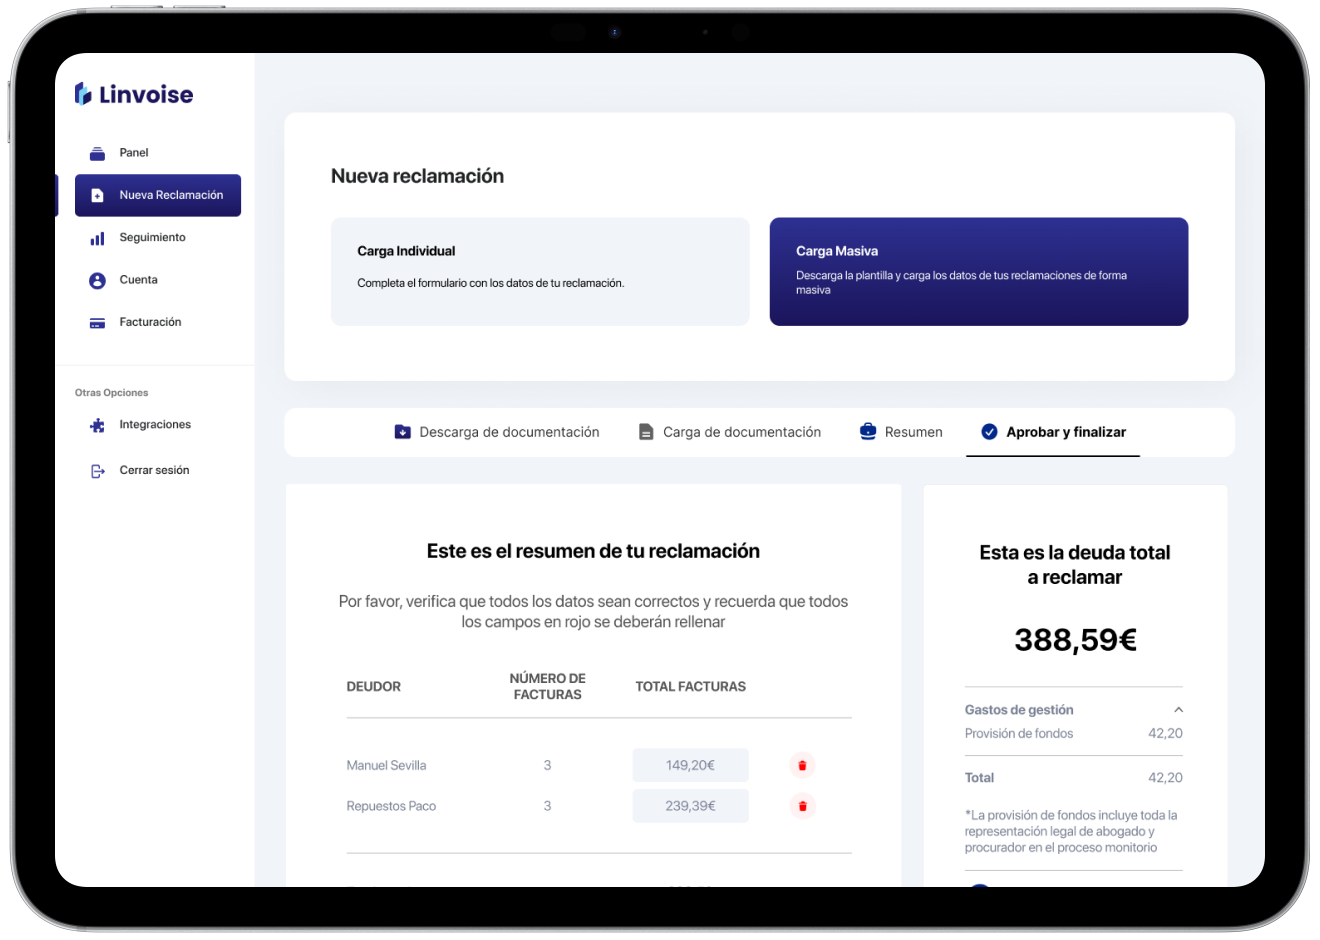Screen dimensions: 1320x940
Task: Click the Resumen briefcase icon
Action: click(868, 432)
